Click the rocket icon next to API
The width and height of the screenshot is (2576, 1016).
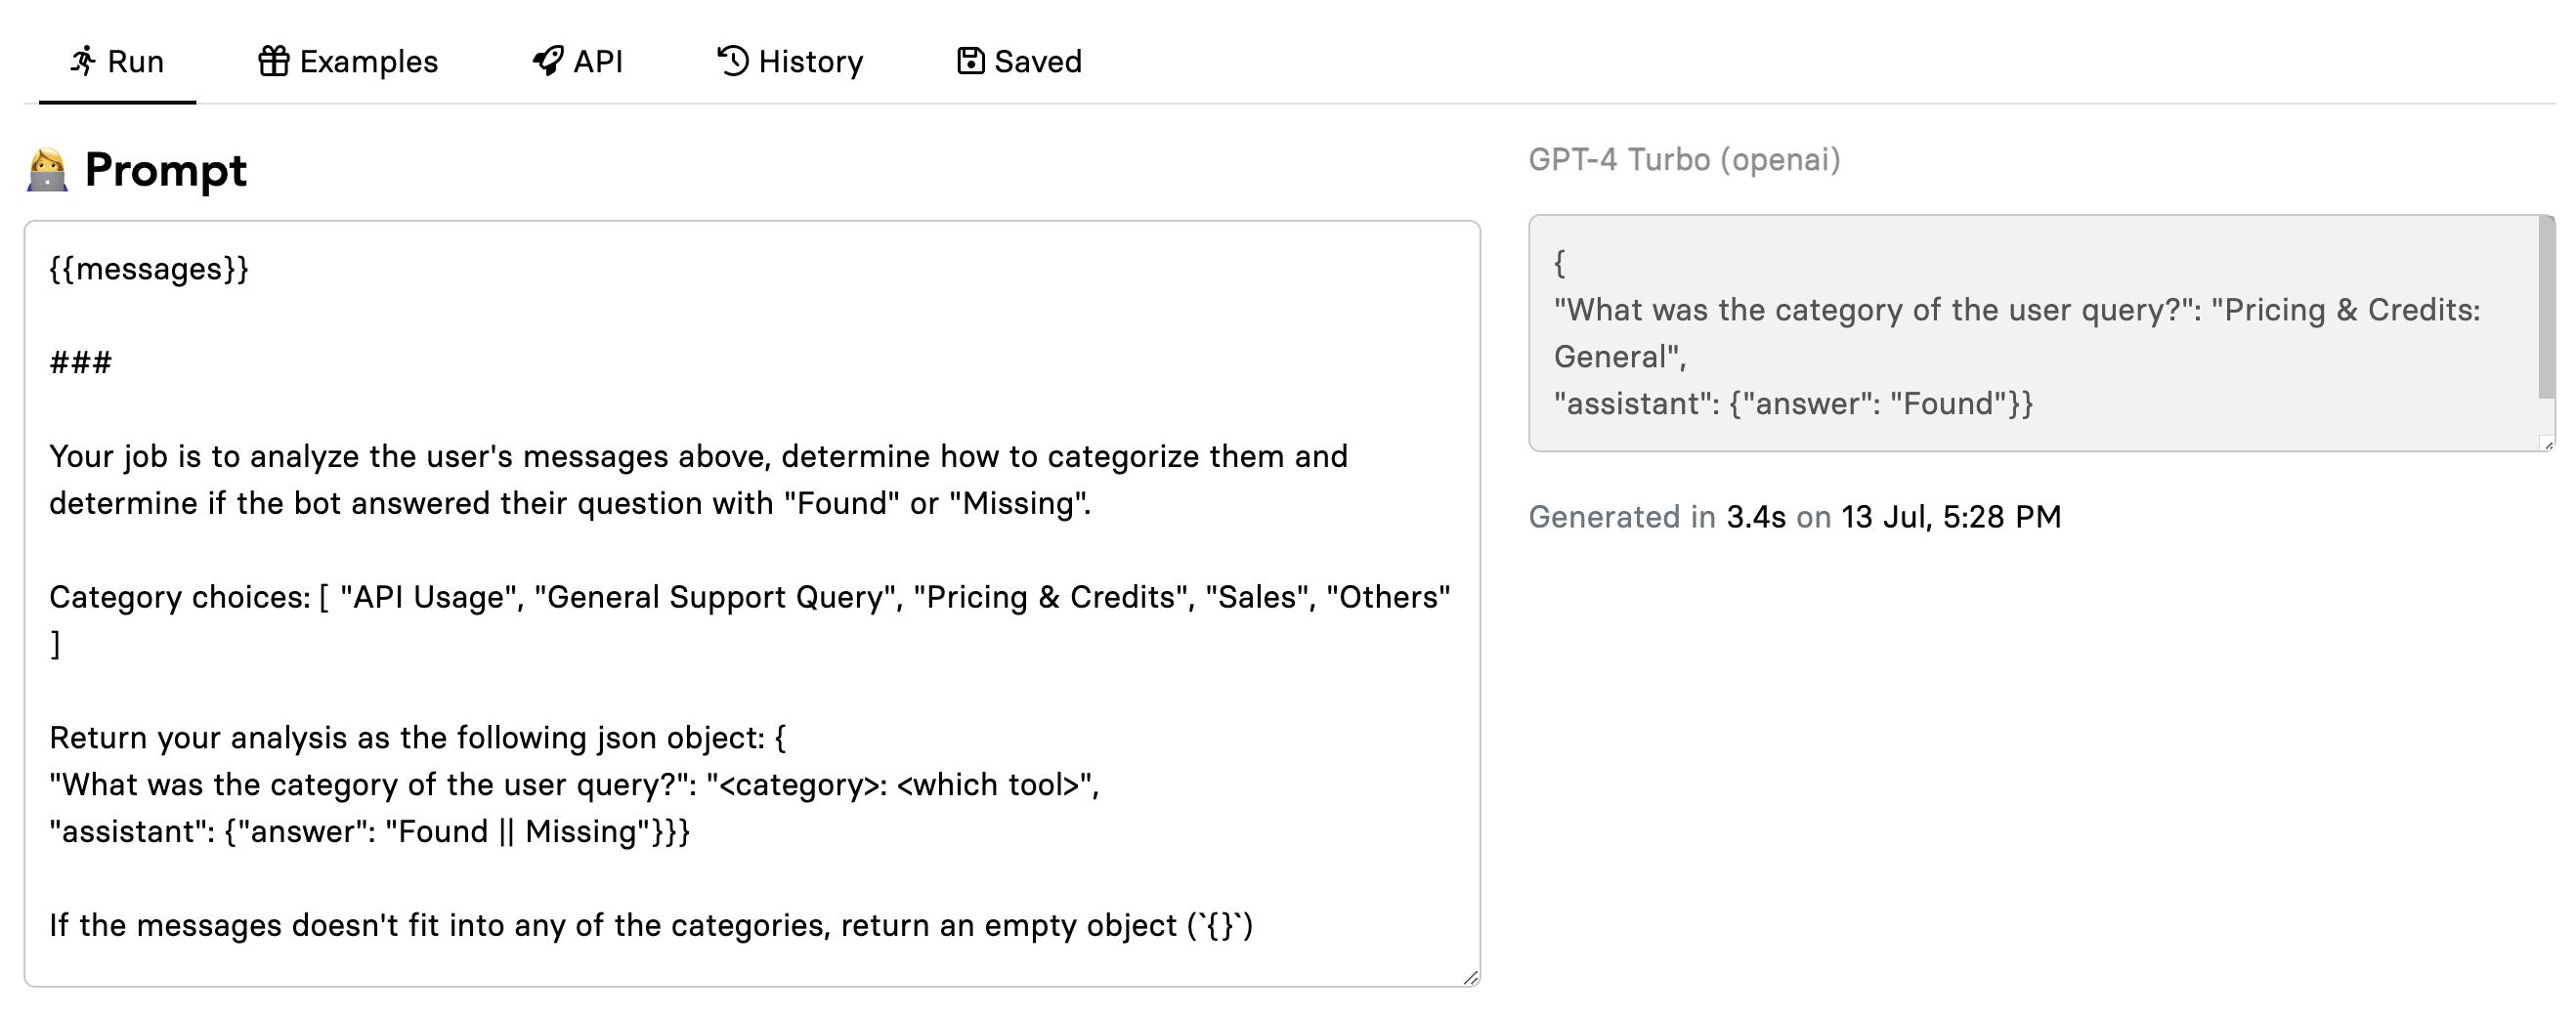pyautogui.click(x=548, y=61)
